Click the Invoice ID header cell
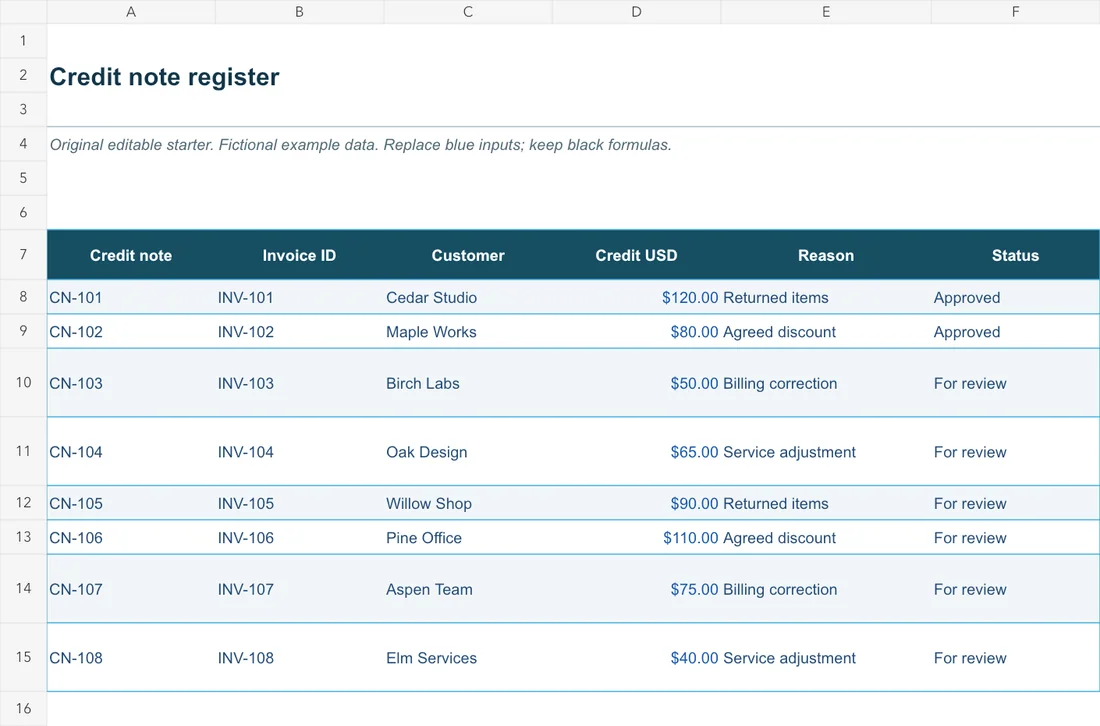 click(x=300, y=255)
